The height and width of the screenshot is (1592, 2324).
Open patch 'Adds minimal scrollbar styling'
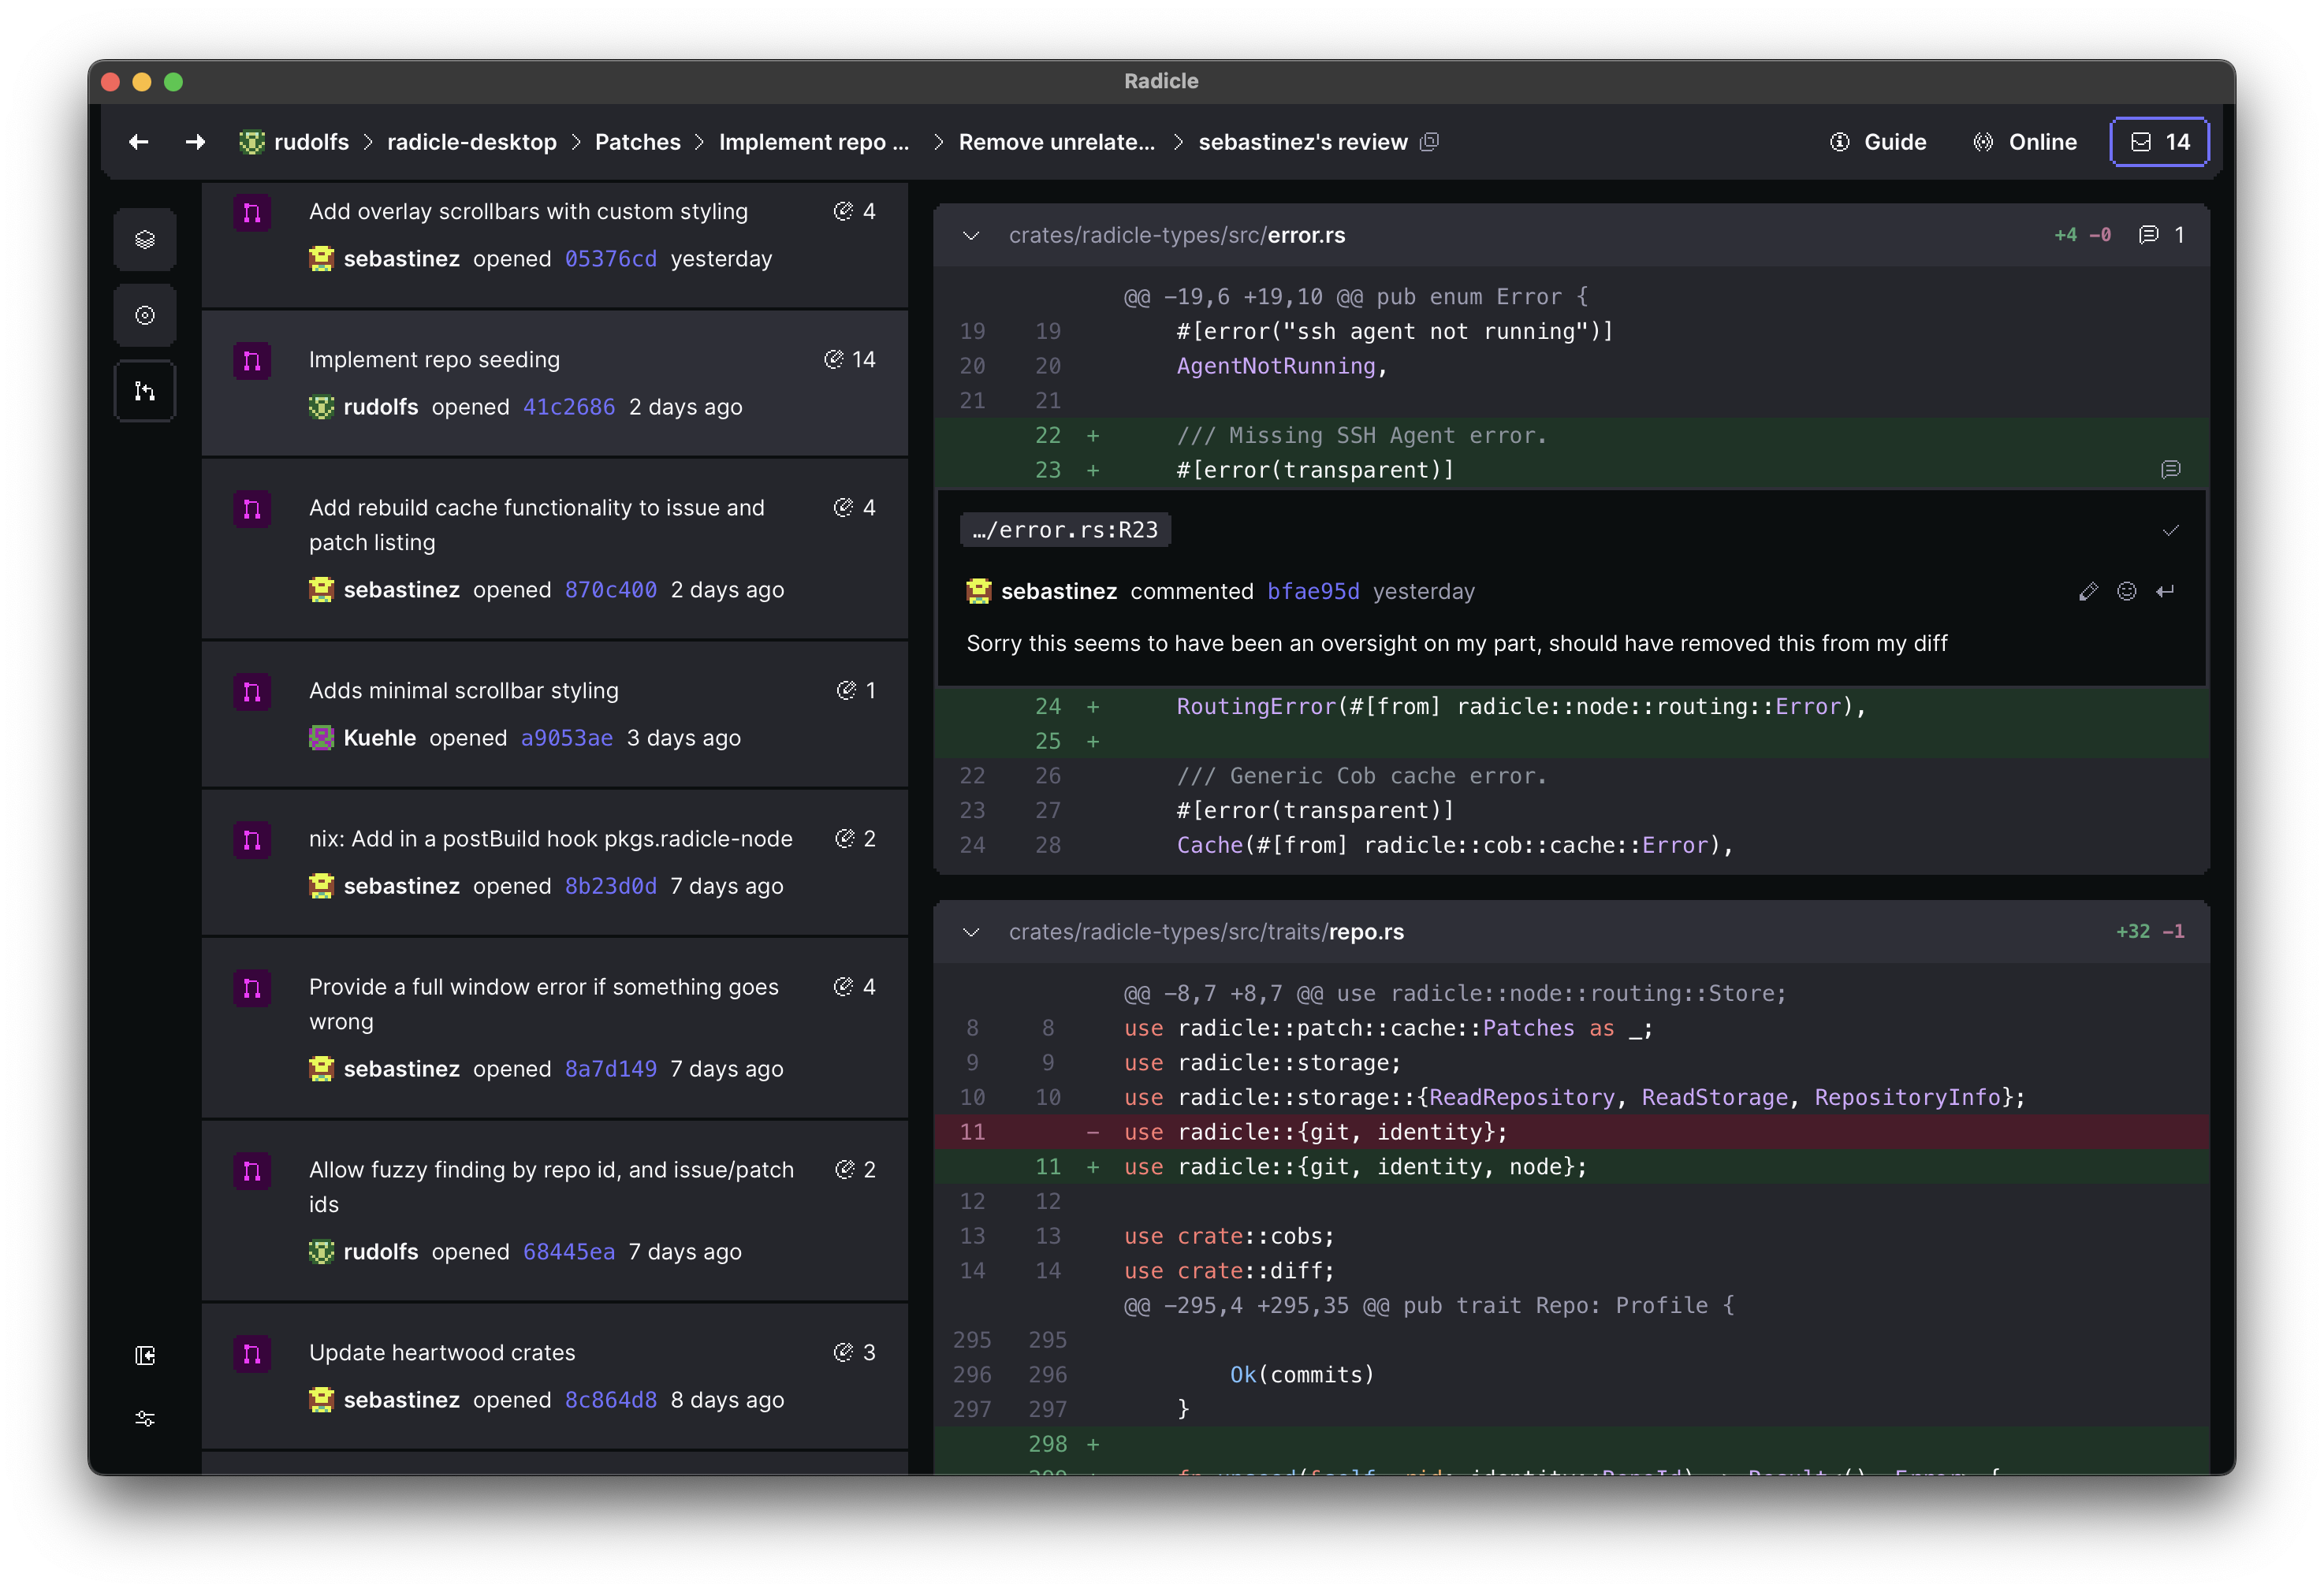pos(464,690)
